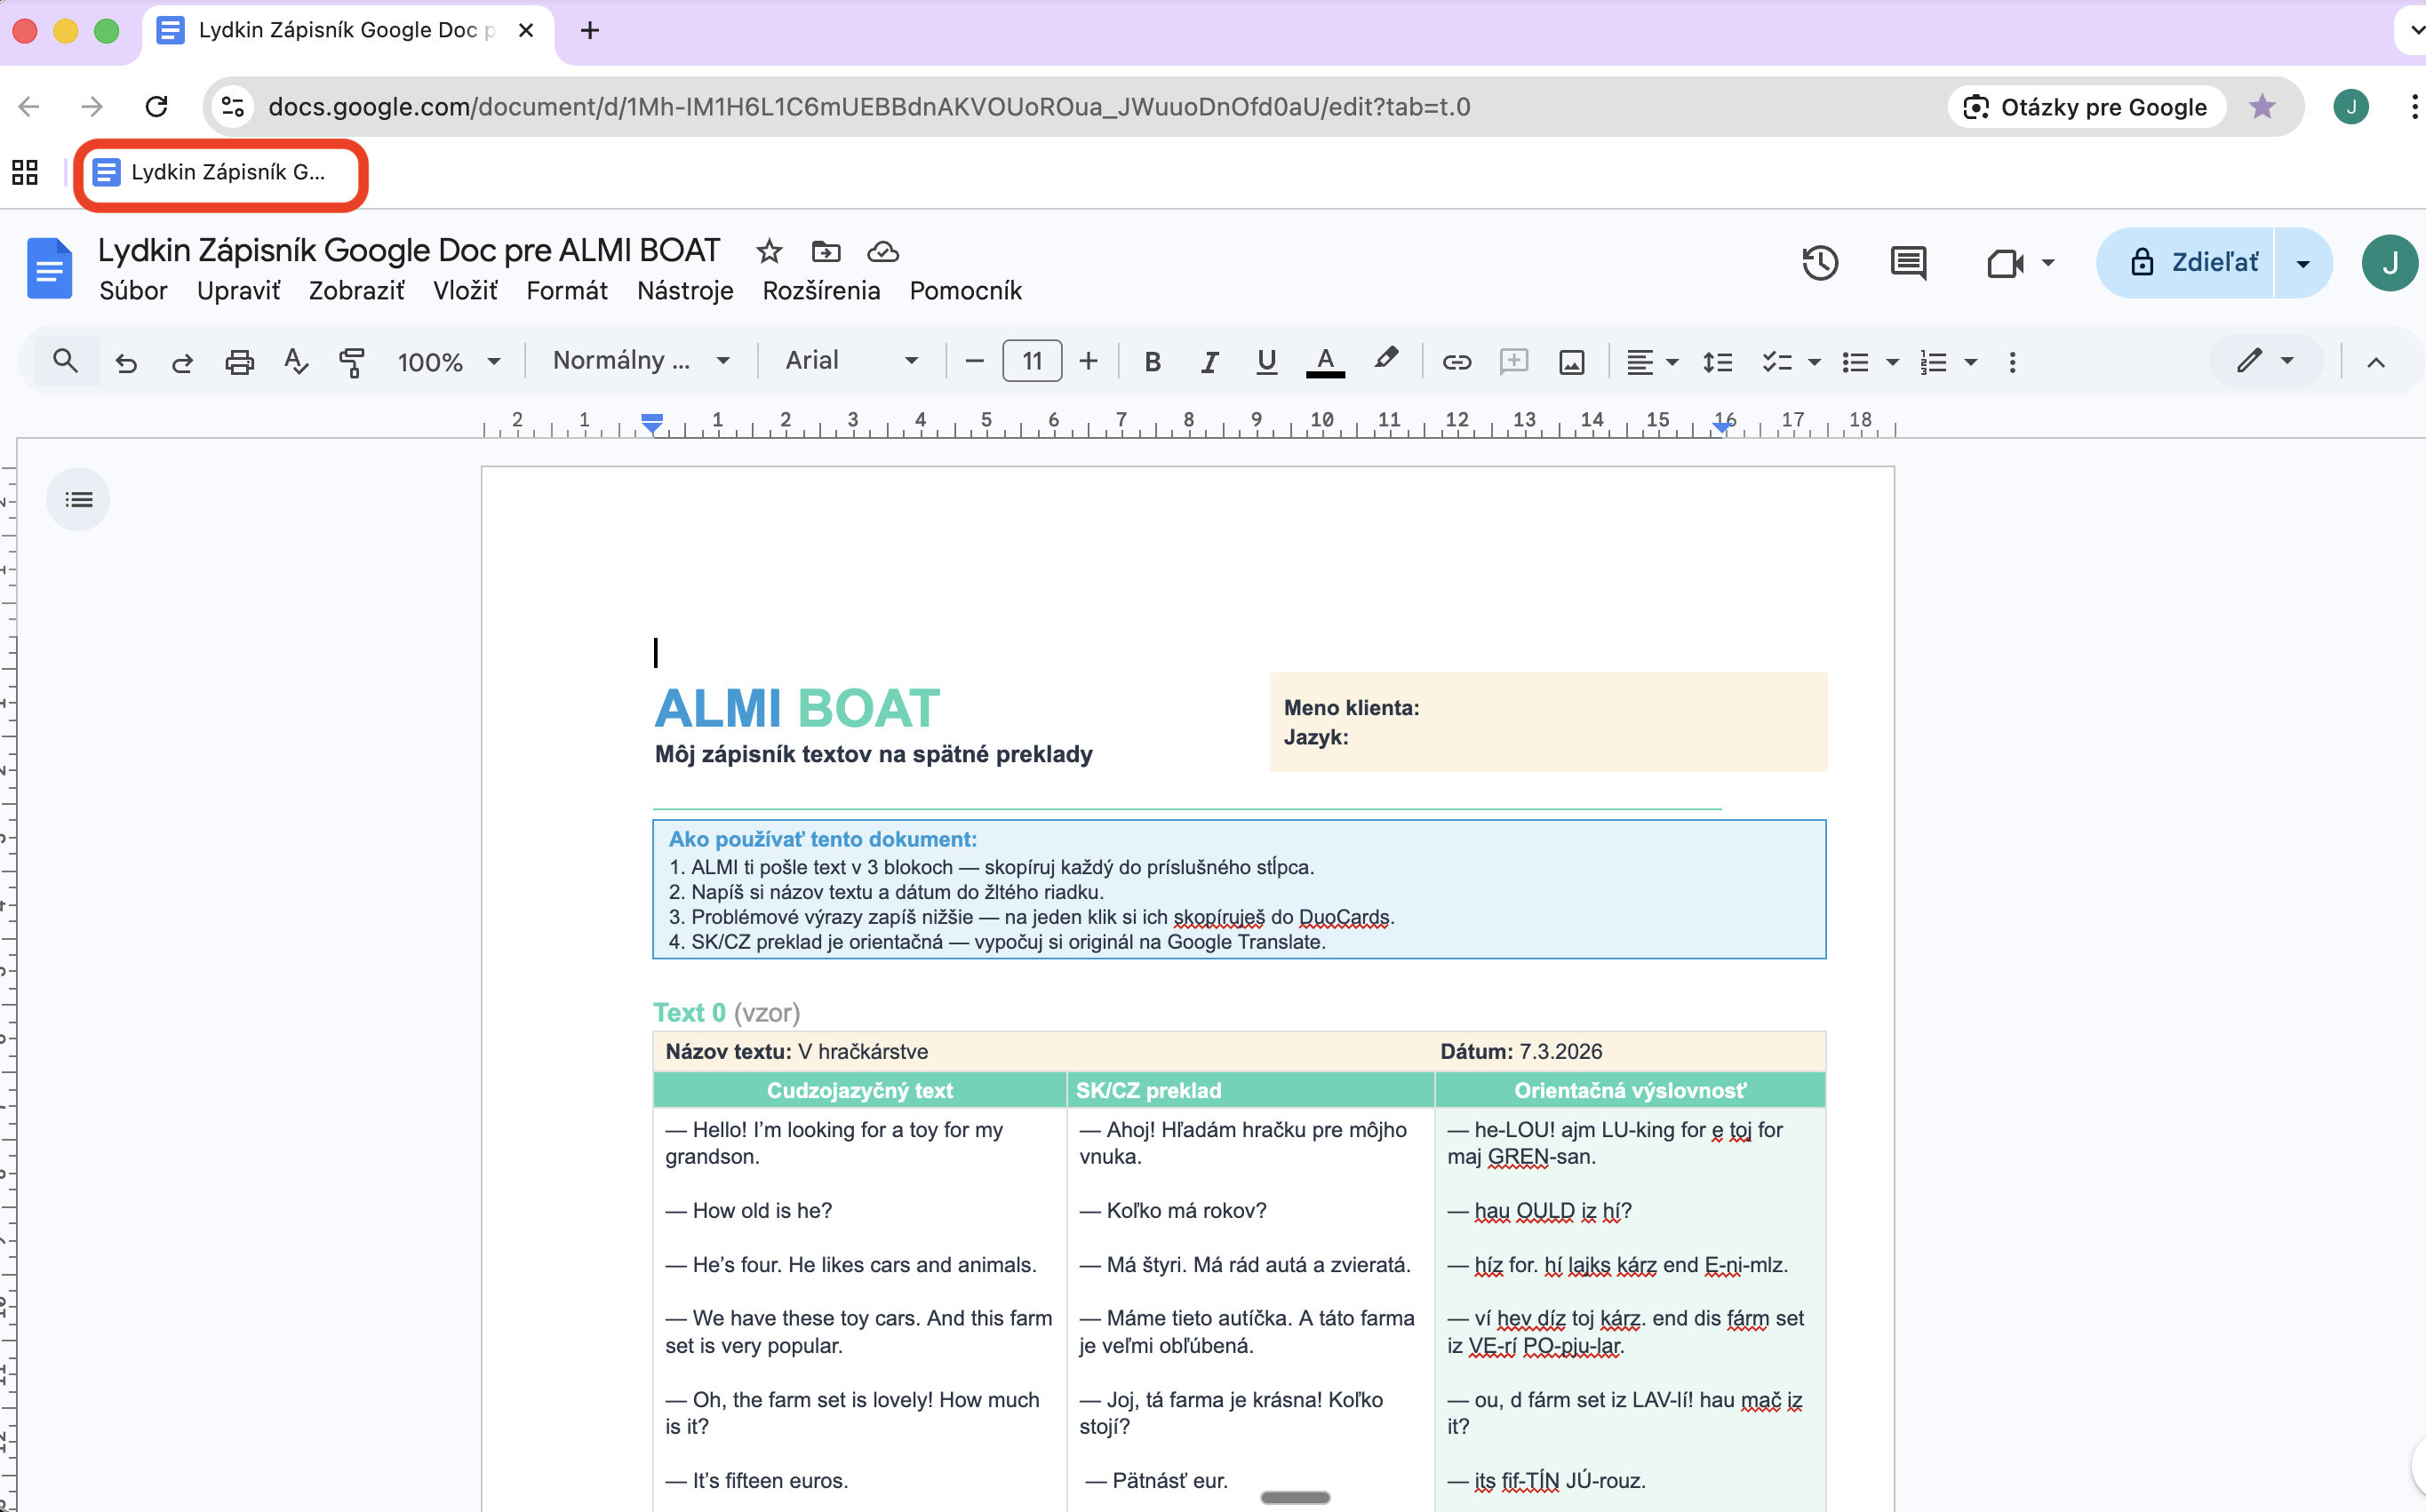Insert a link with chain icon
The image size is (2426, 1512).
tap(1456, 361)
